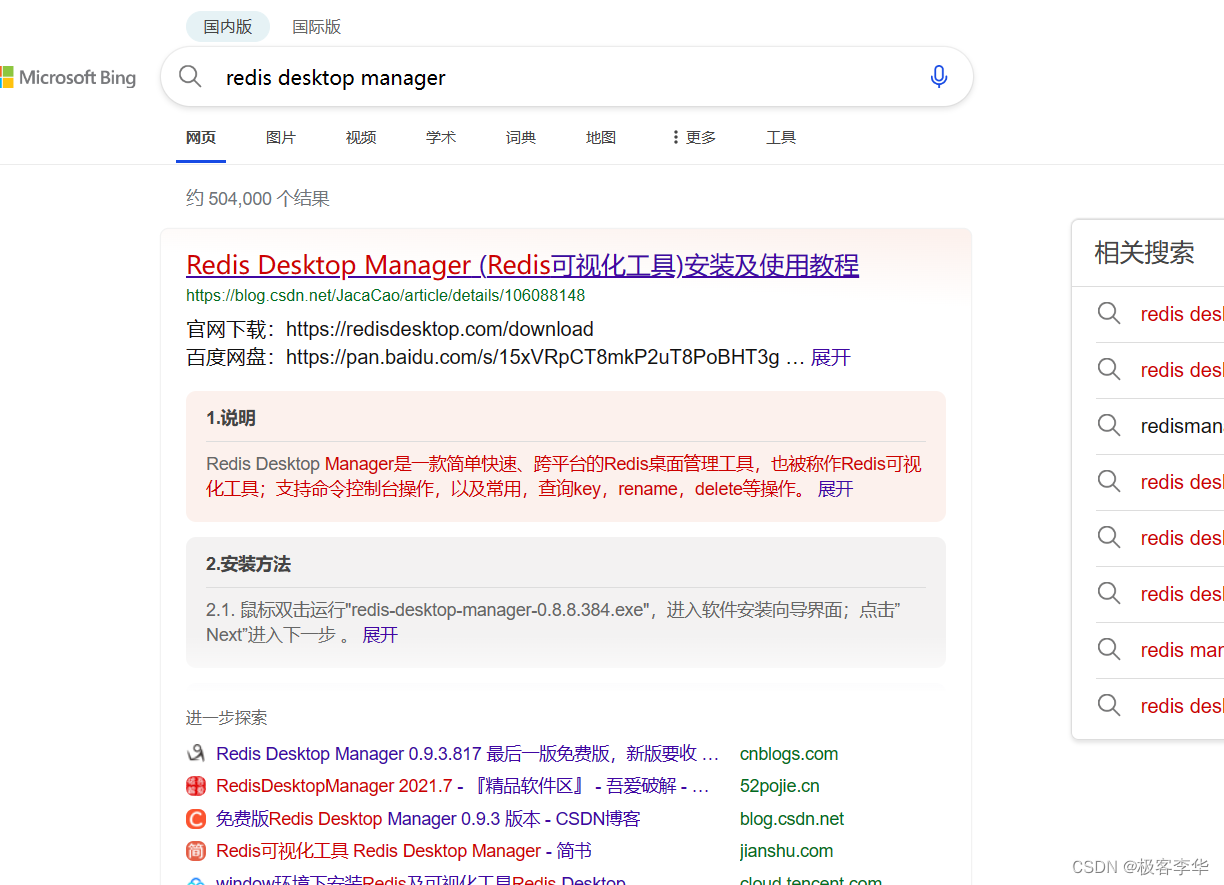
Task: Click the 约 504,000 个结果 count text
Action: click(x=258, y=198)
